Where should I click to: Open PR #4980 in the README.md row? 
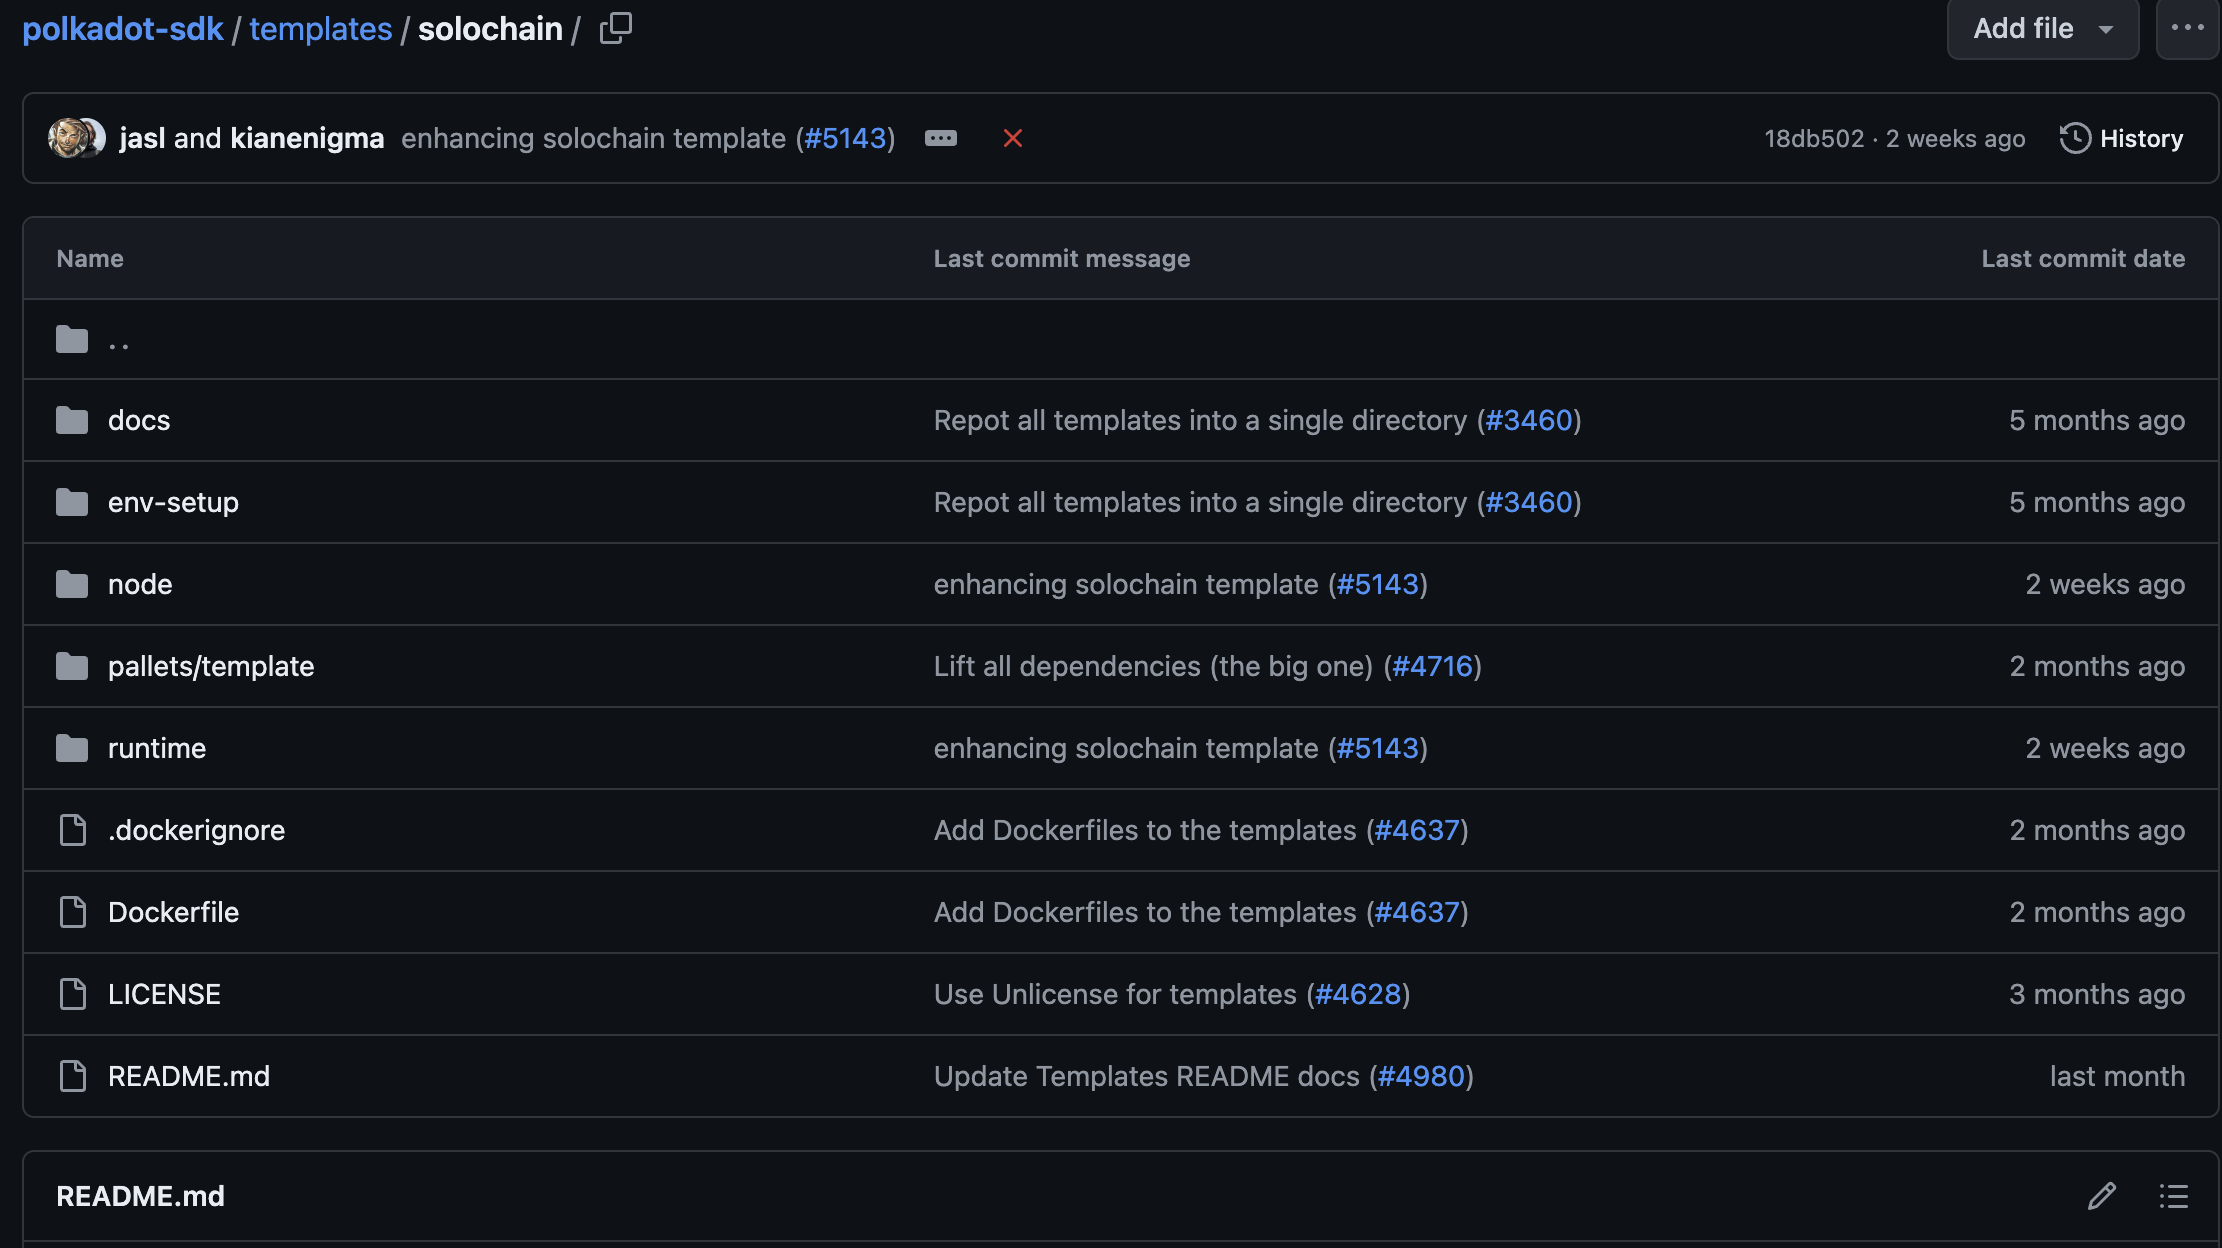tap(1421, 1076)
